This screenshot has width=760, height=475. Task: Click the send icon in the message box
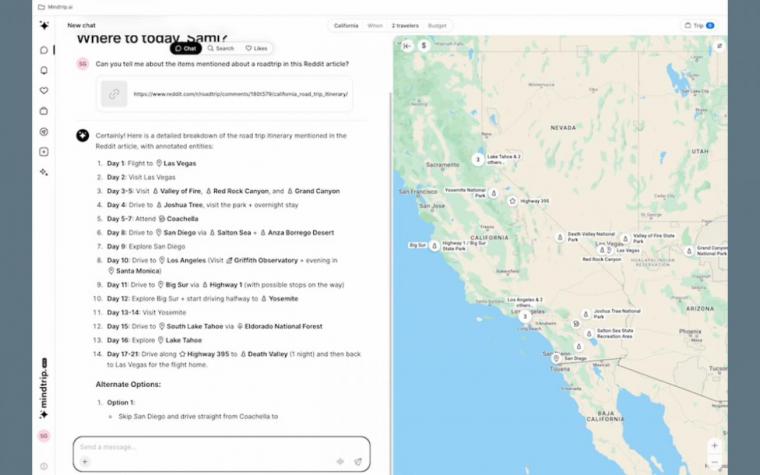358,461
